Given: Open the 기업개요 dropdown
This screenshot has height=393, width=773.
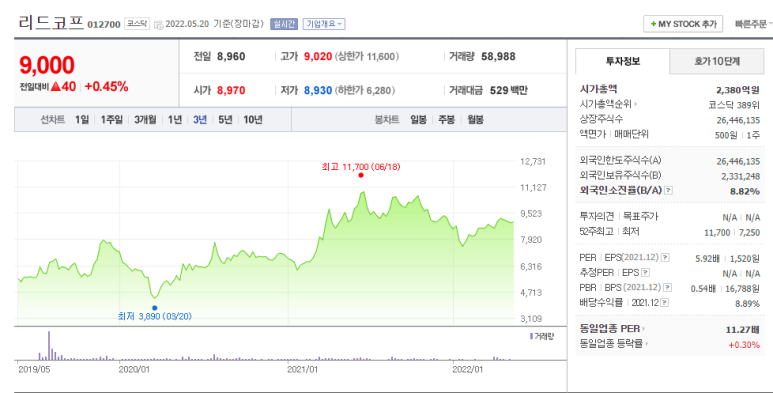Looking at the screenshot, I should [x=324, y=24].
